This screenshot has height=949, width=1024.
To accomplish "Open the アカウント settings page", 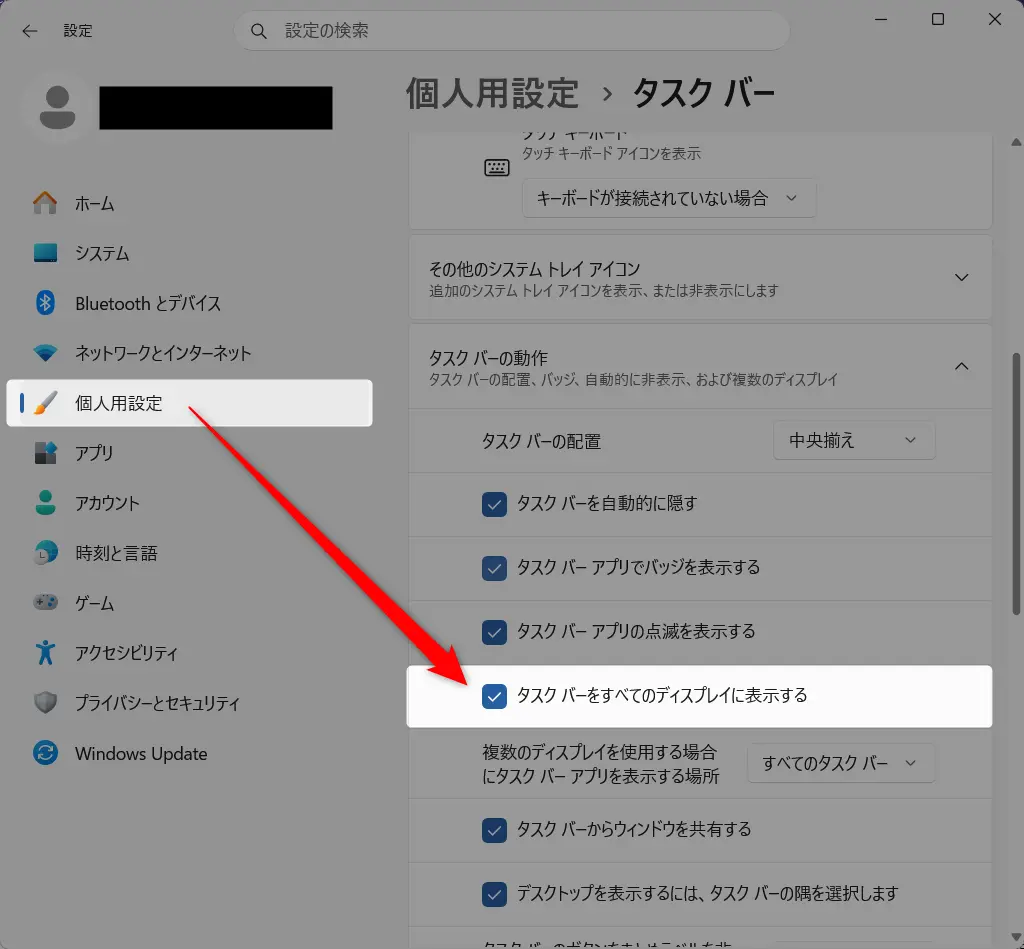I will [107, 503].
